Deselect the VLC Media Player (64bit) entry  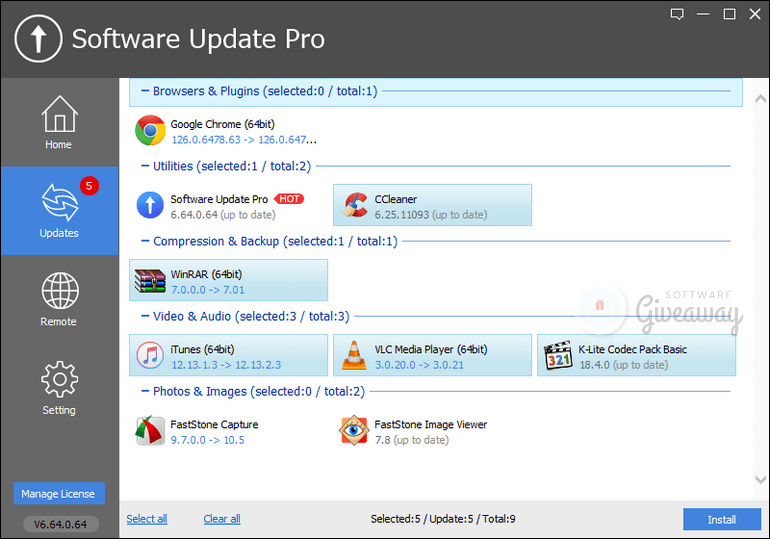point(432,355)
